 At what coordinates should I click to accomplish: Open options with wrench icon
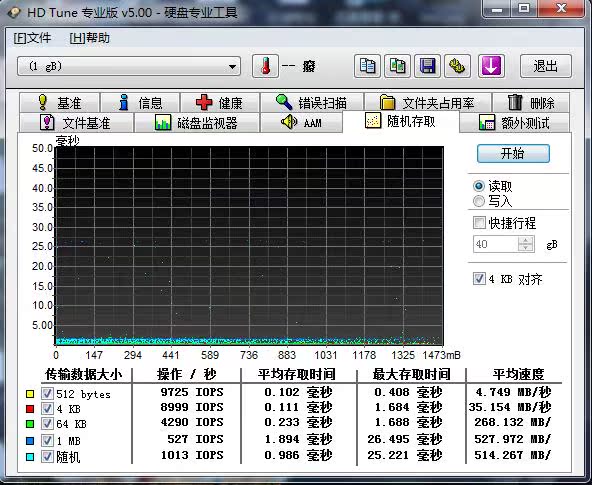(x=457, y=66)
